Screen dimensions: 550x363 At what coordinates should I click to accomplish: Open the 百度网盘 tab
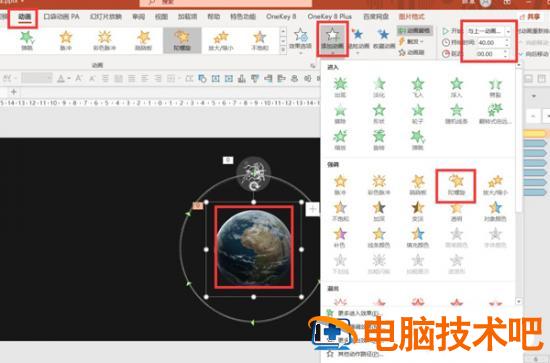pyautogui.click(x=376, y=16)
